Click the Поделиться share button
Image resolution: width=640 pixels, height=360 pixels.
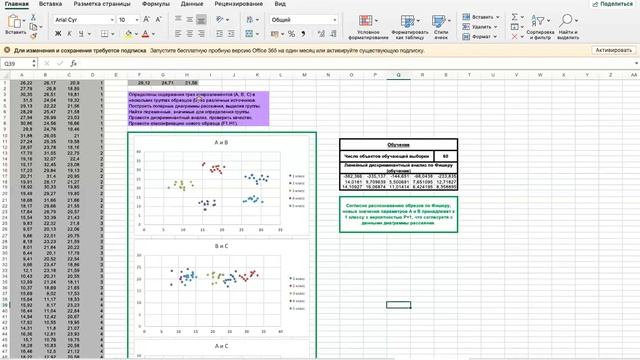[x=613, y=4]
